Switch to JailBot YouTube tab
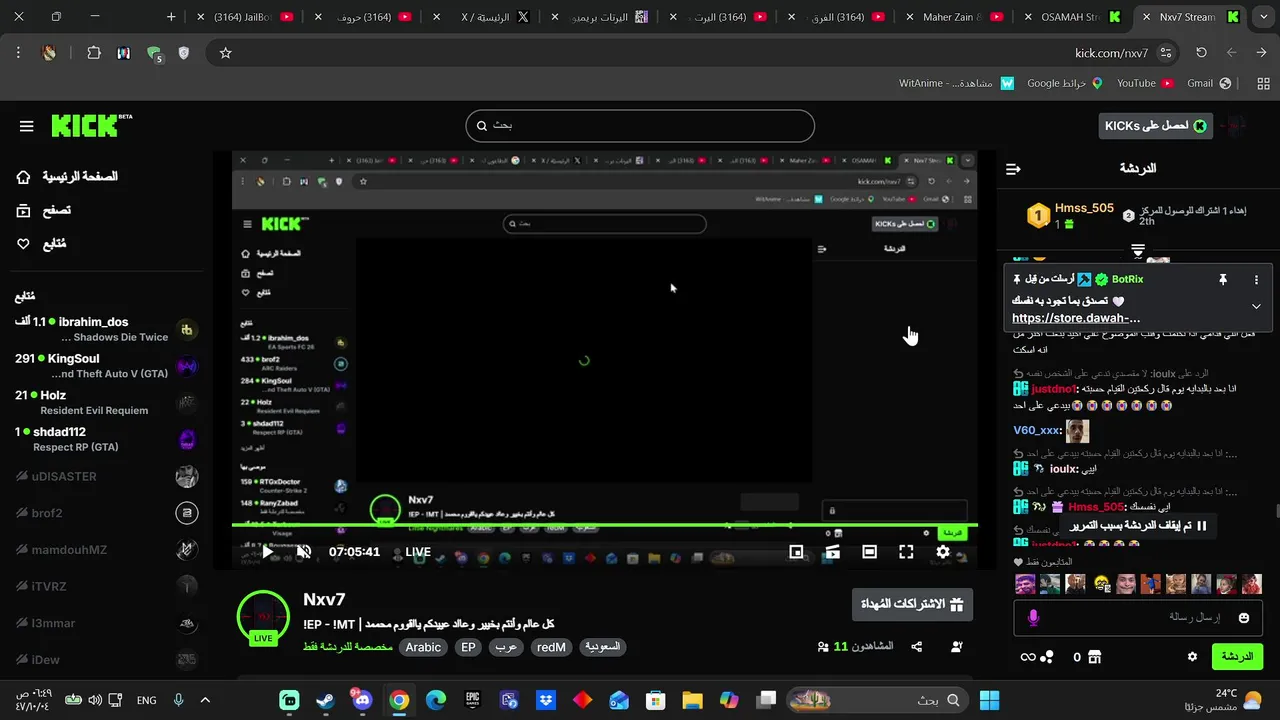 pyautogui.click(x=245, y=17)
